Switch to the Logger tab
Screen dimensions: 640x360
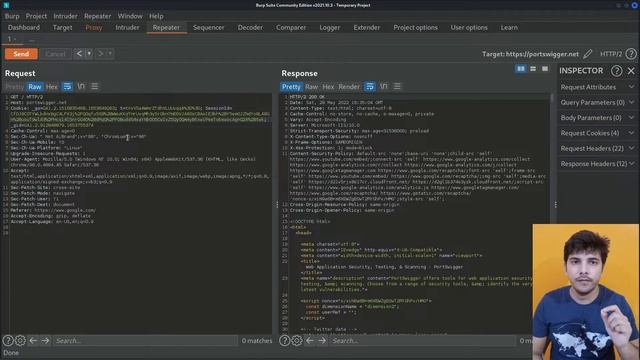pos(330,27)
